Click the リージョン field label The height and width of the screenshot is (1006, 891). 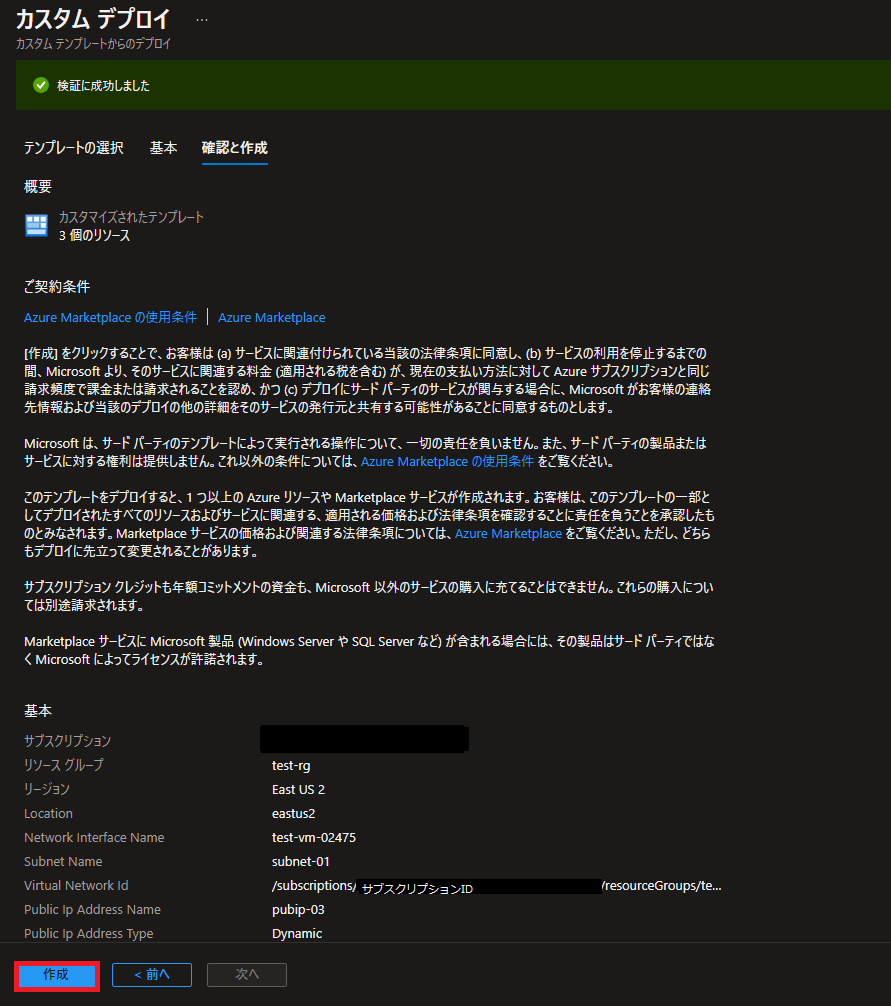47,789
